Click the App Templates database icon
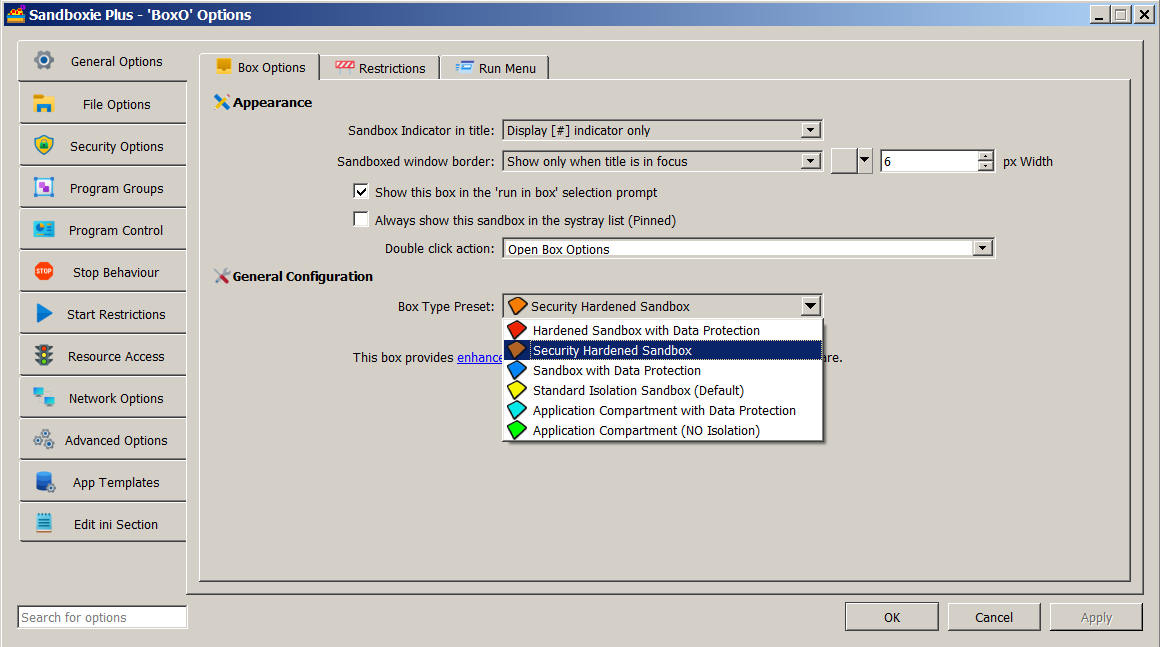The width and height of the screenshot is (1160, 647). click(x=44, y=482)
